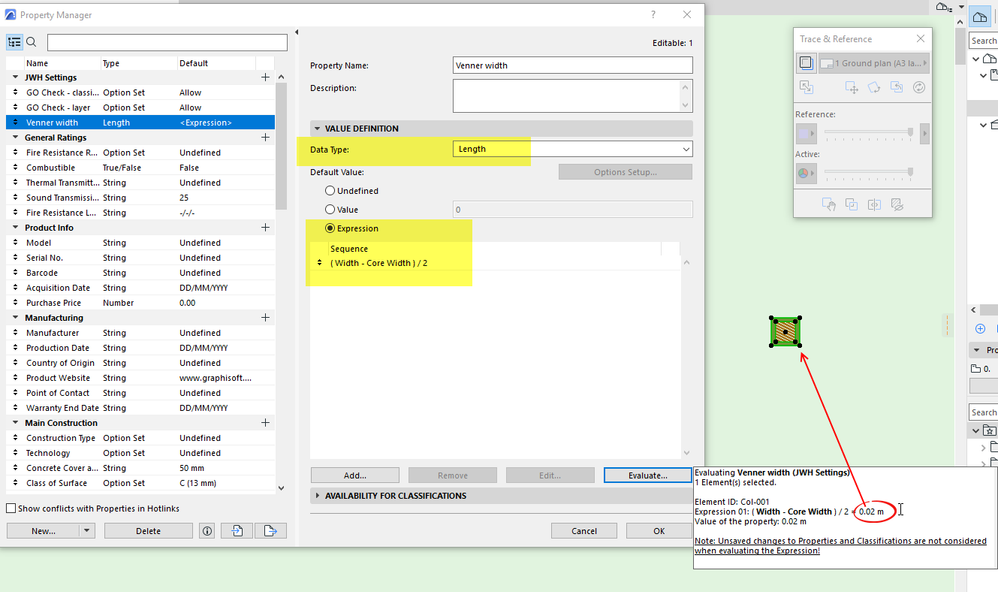Select the Purchase Price property row
Viewport: 998px width, 592px height.
click(x=141, y=303)
